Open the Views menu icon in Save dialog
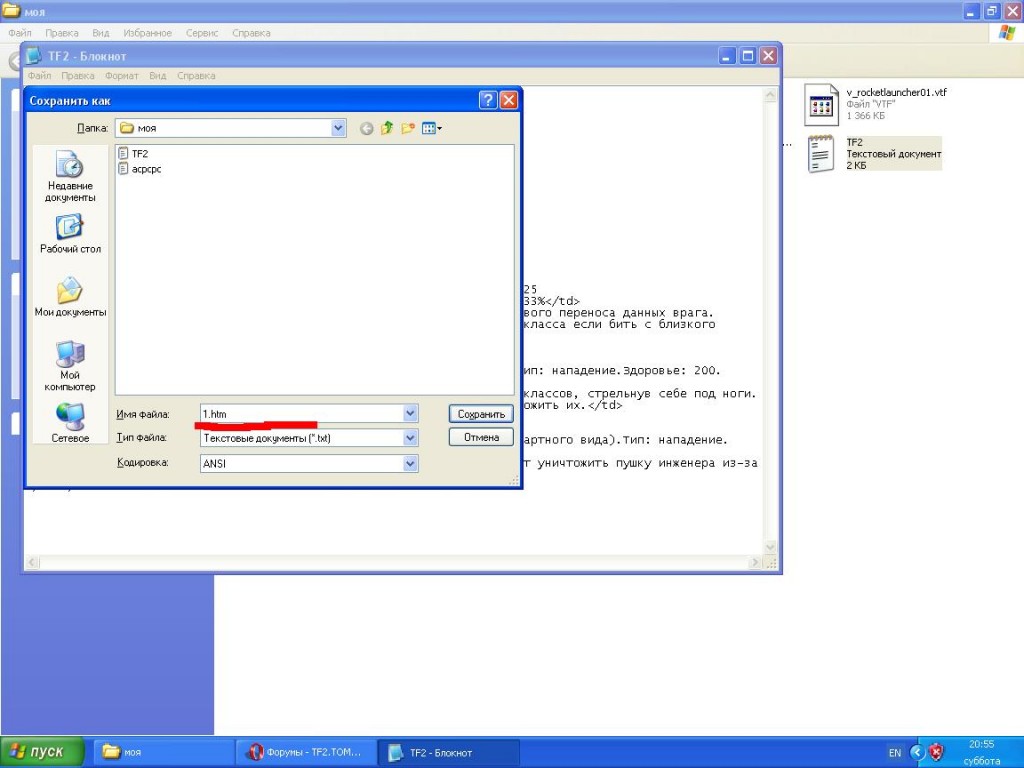The image size is (1024, 768). pos(432,128)
